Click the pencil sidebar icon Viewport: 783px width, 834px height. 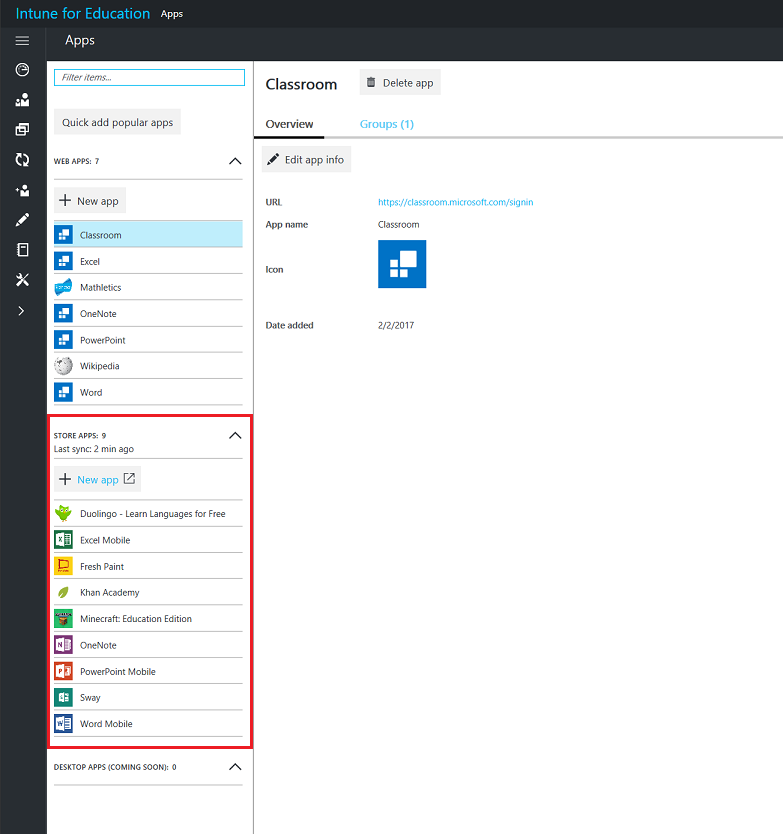22,220
